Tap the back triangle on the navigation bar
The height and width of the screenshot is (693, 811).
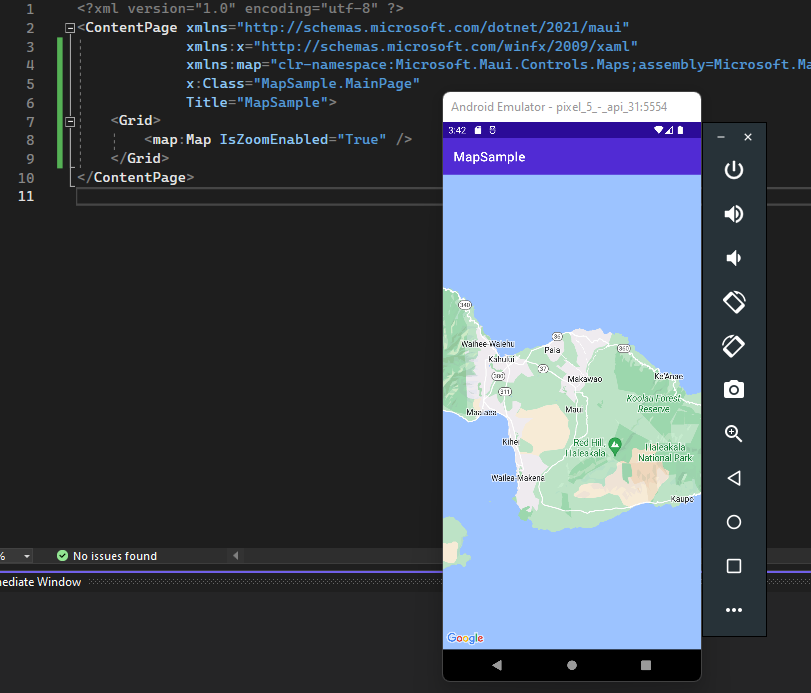497,663
